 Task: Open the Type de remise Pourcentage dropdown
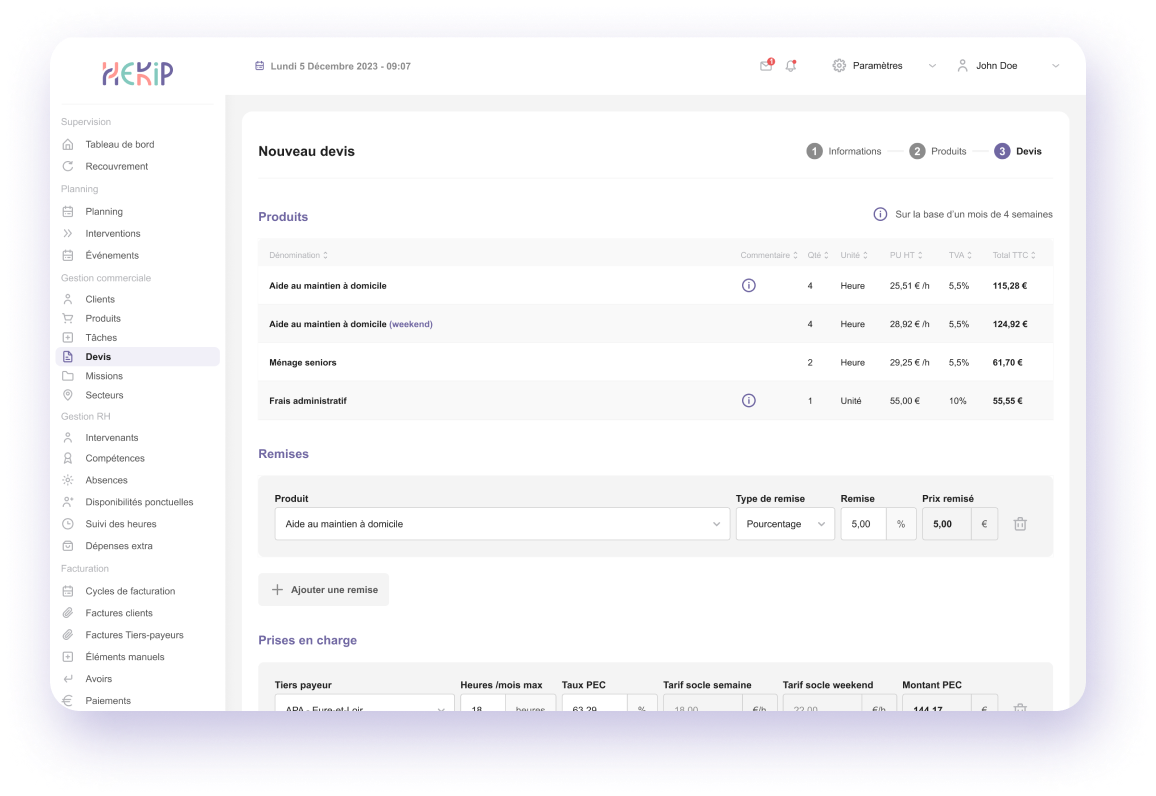(x=784, y=524)
